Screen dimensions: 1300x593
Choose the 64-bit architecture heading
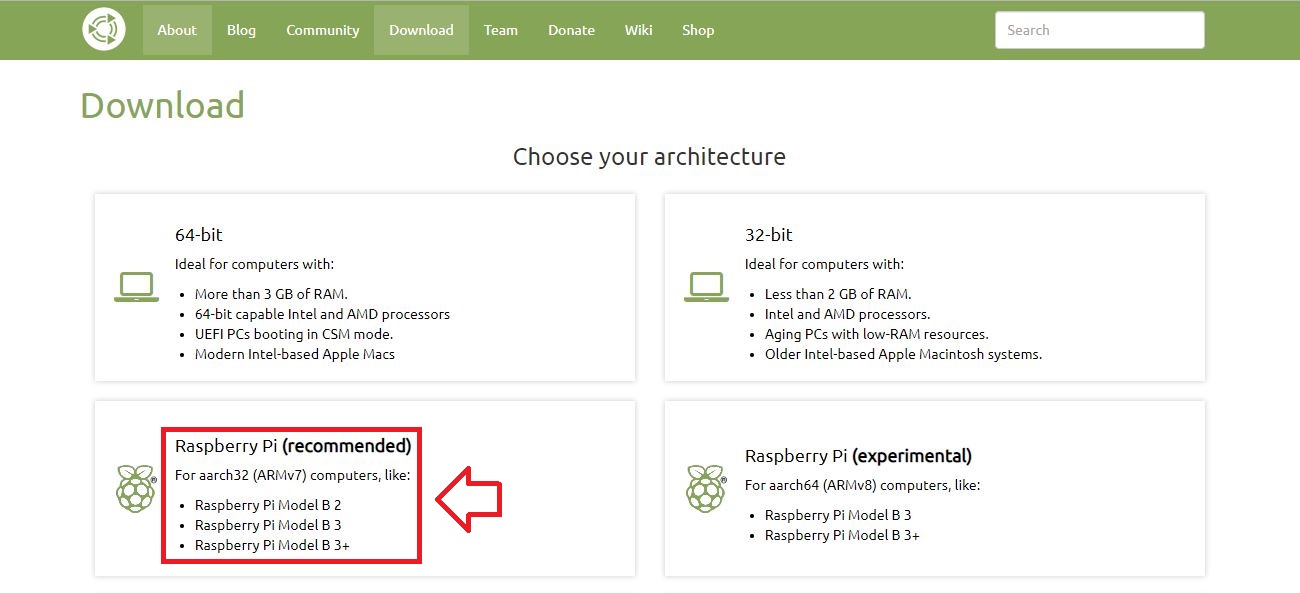(x=199, y=235)
